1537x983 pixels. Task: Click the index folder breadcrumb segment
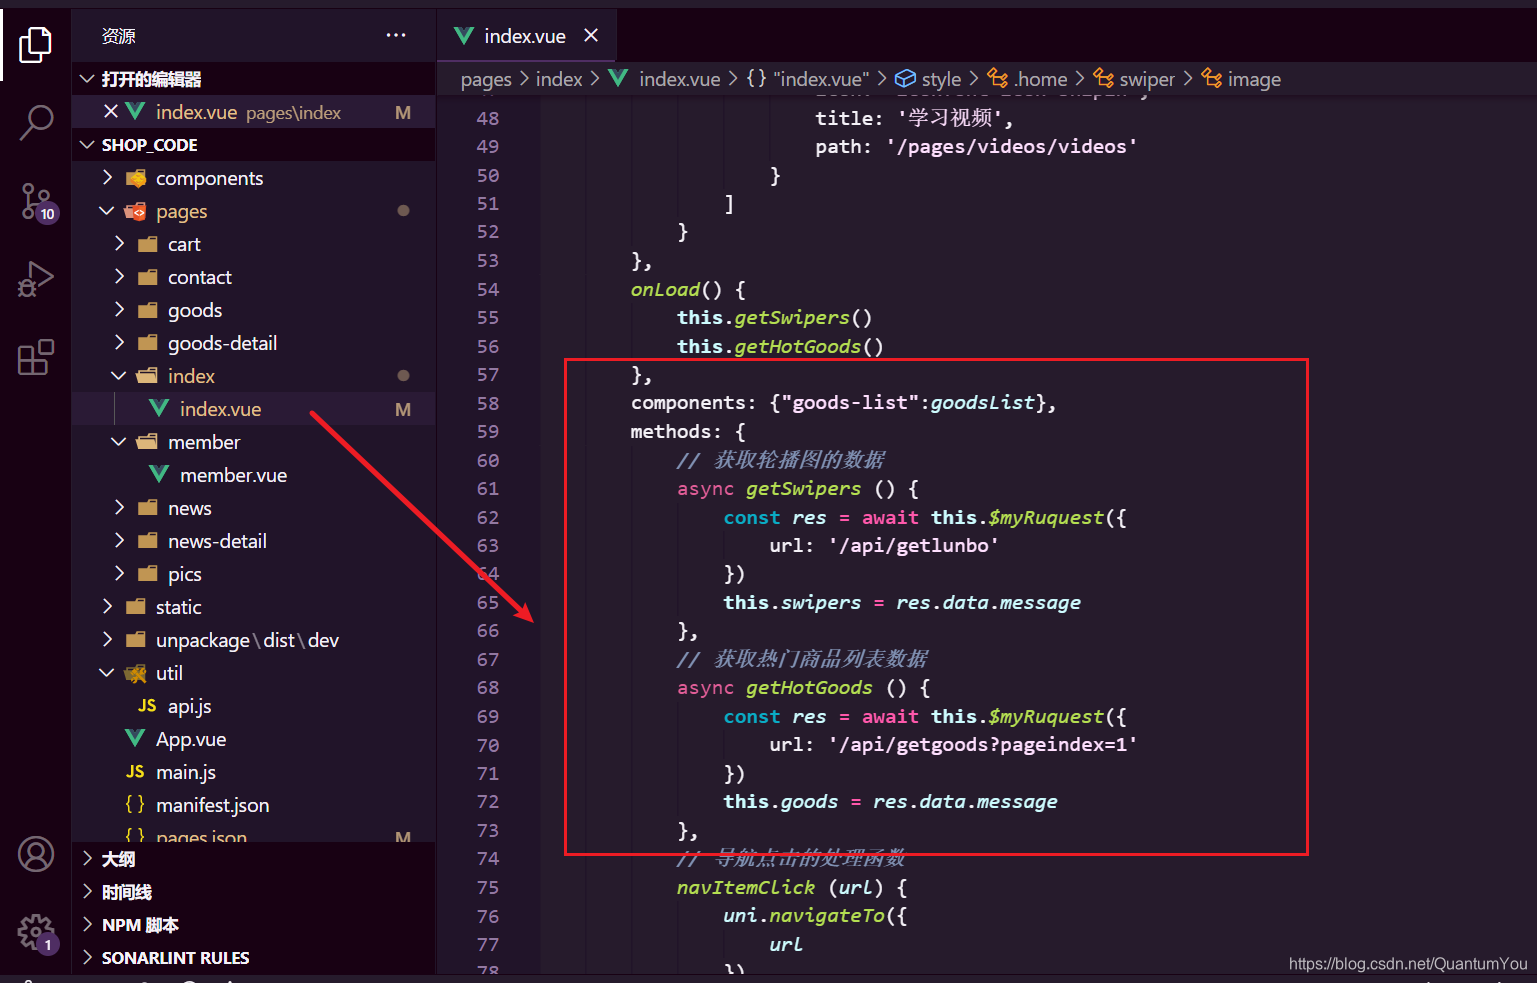pos(559,79)
